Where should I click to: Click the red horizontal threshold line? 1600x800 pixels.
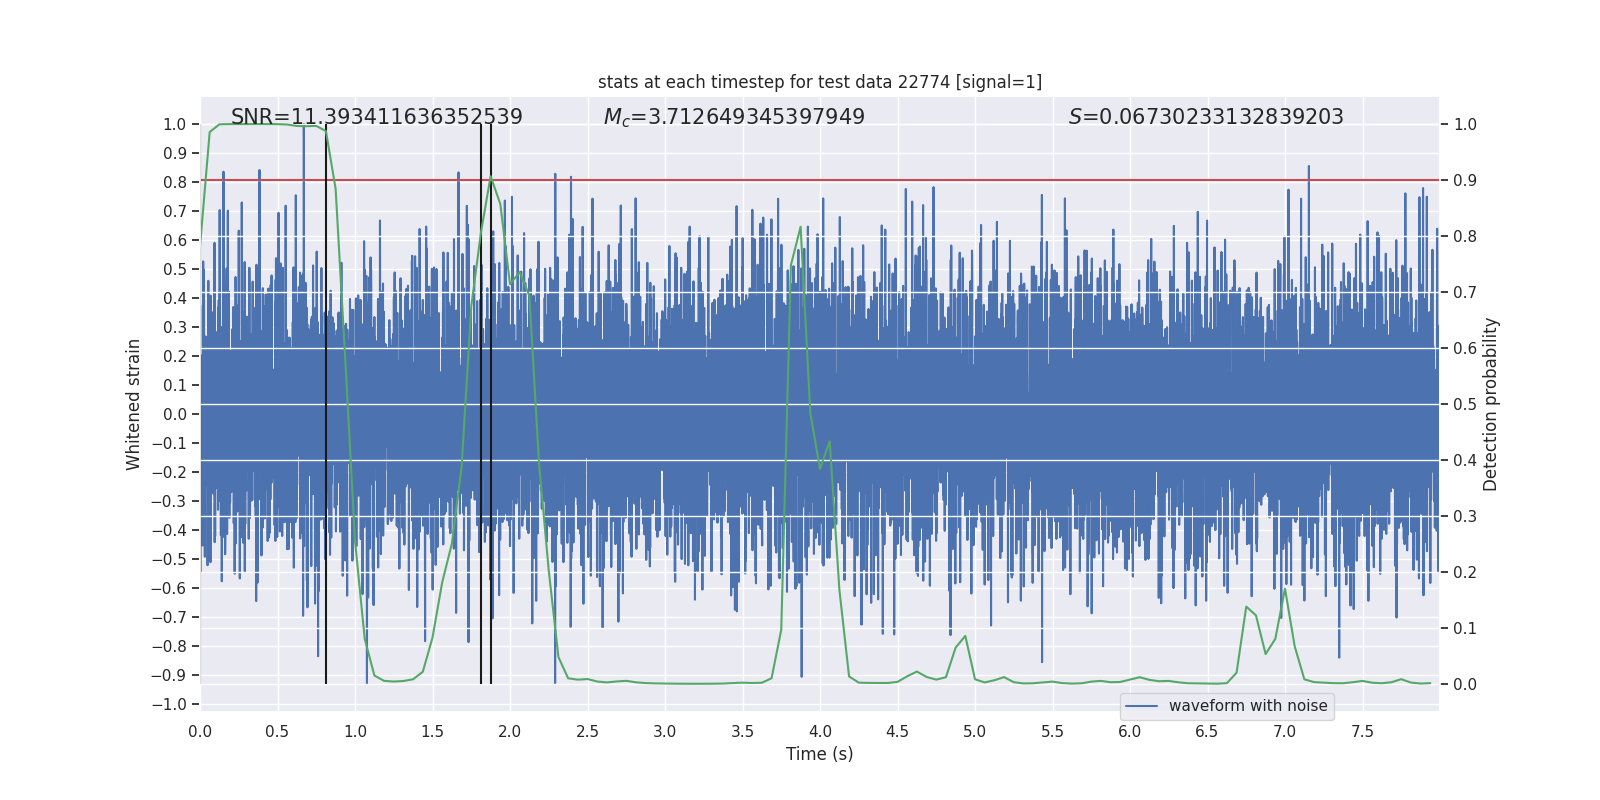[x=820, y=180]
